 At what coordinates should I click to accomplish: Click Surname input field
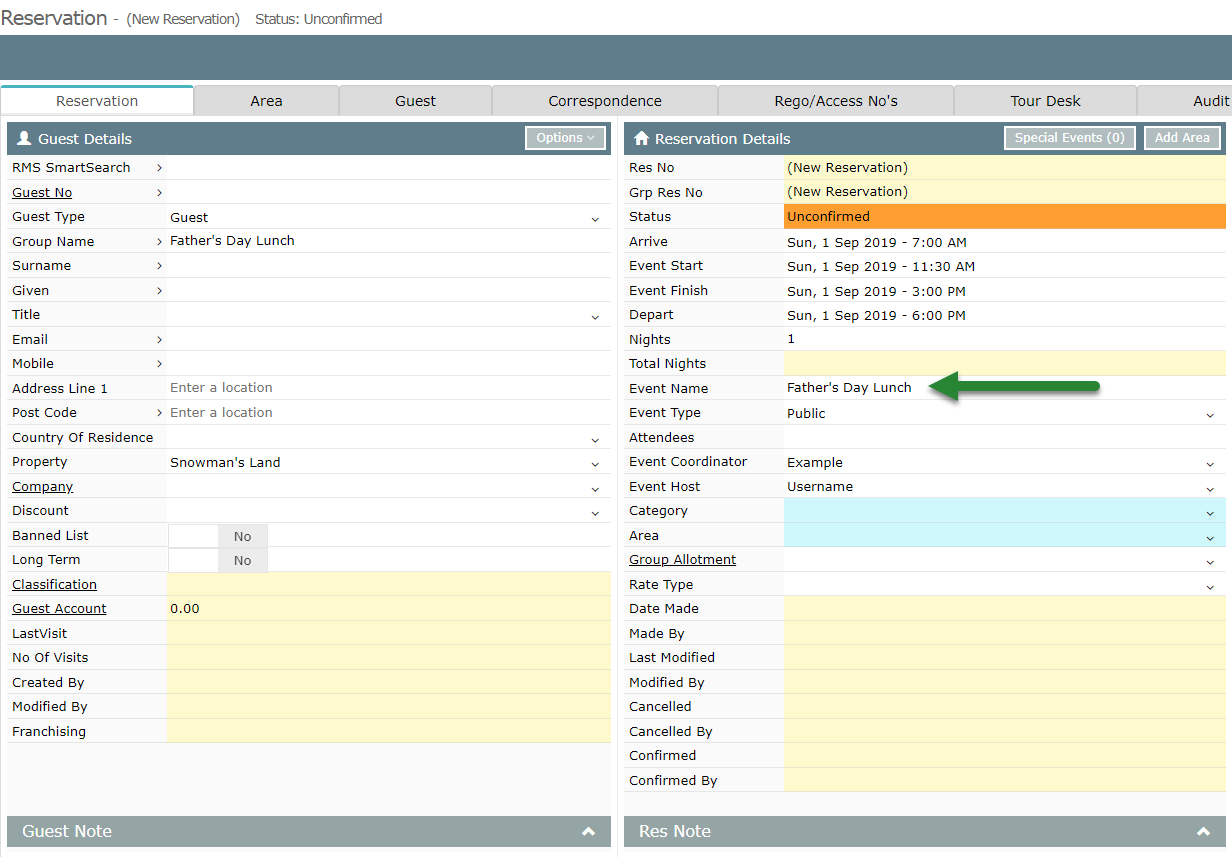coord(389,266)
